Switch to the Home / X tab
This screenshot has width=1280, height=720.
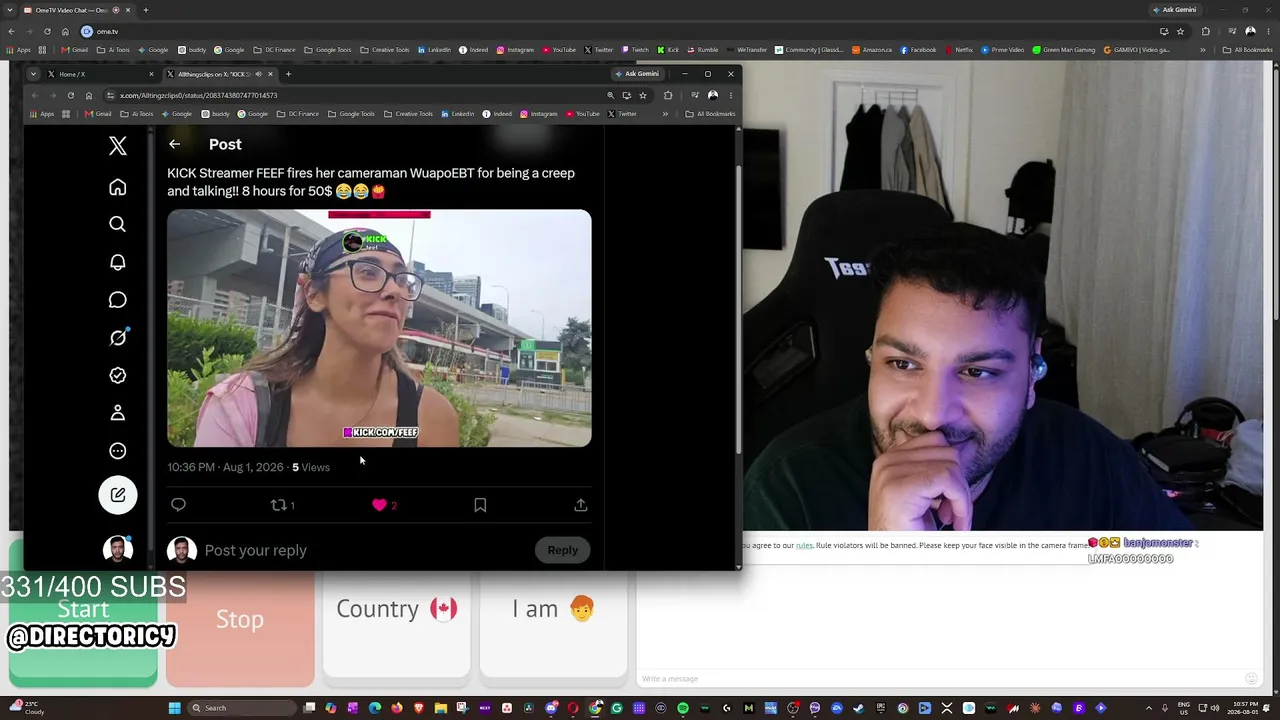tap(98, 74)
